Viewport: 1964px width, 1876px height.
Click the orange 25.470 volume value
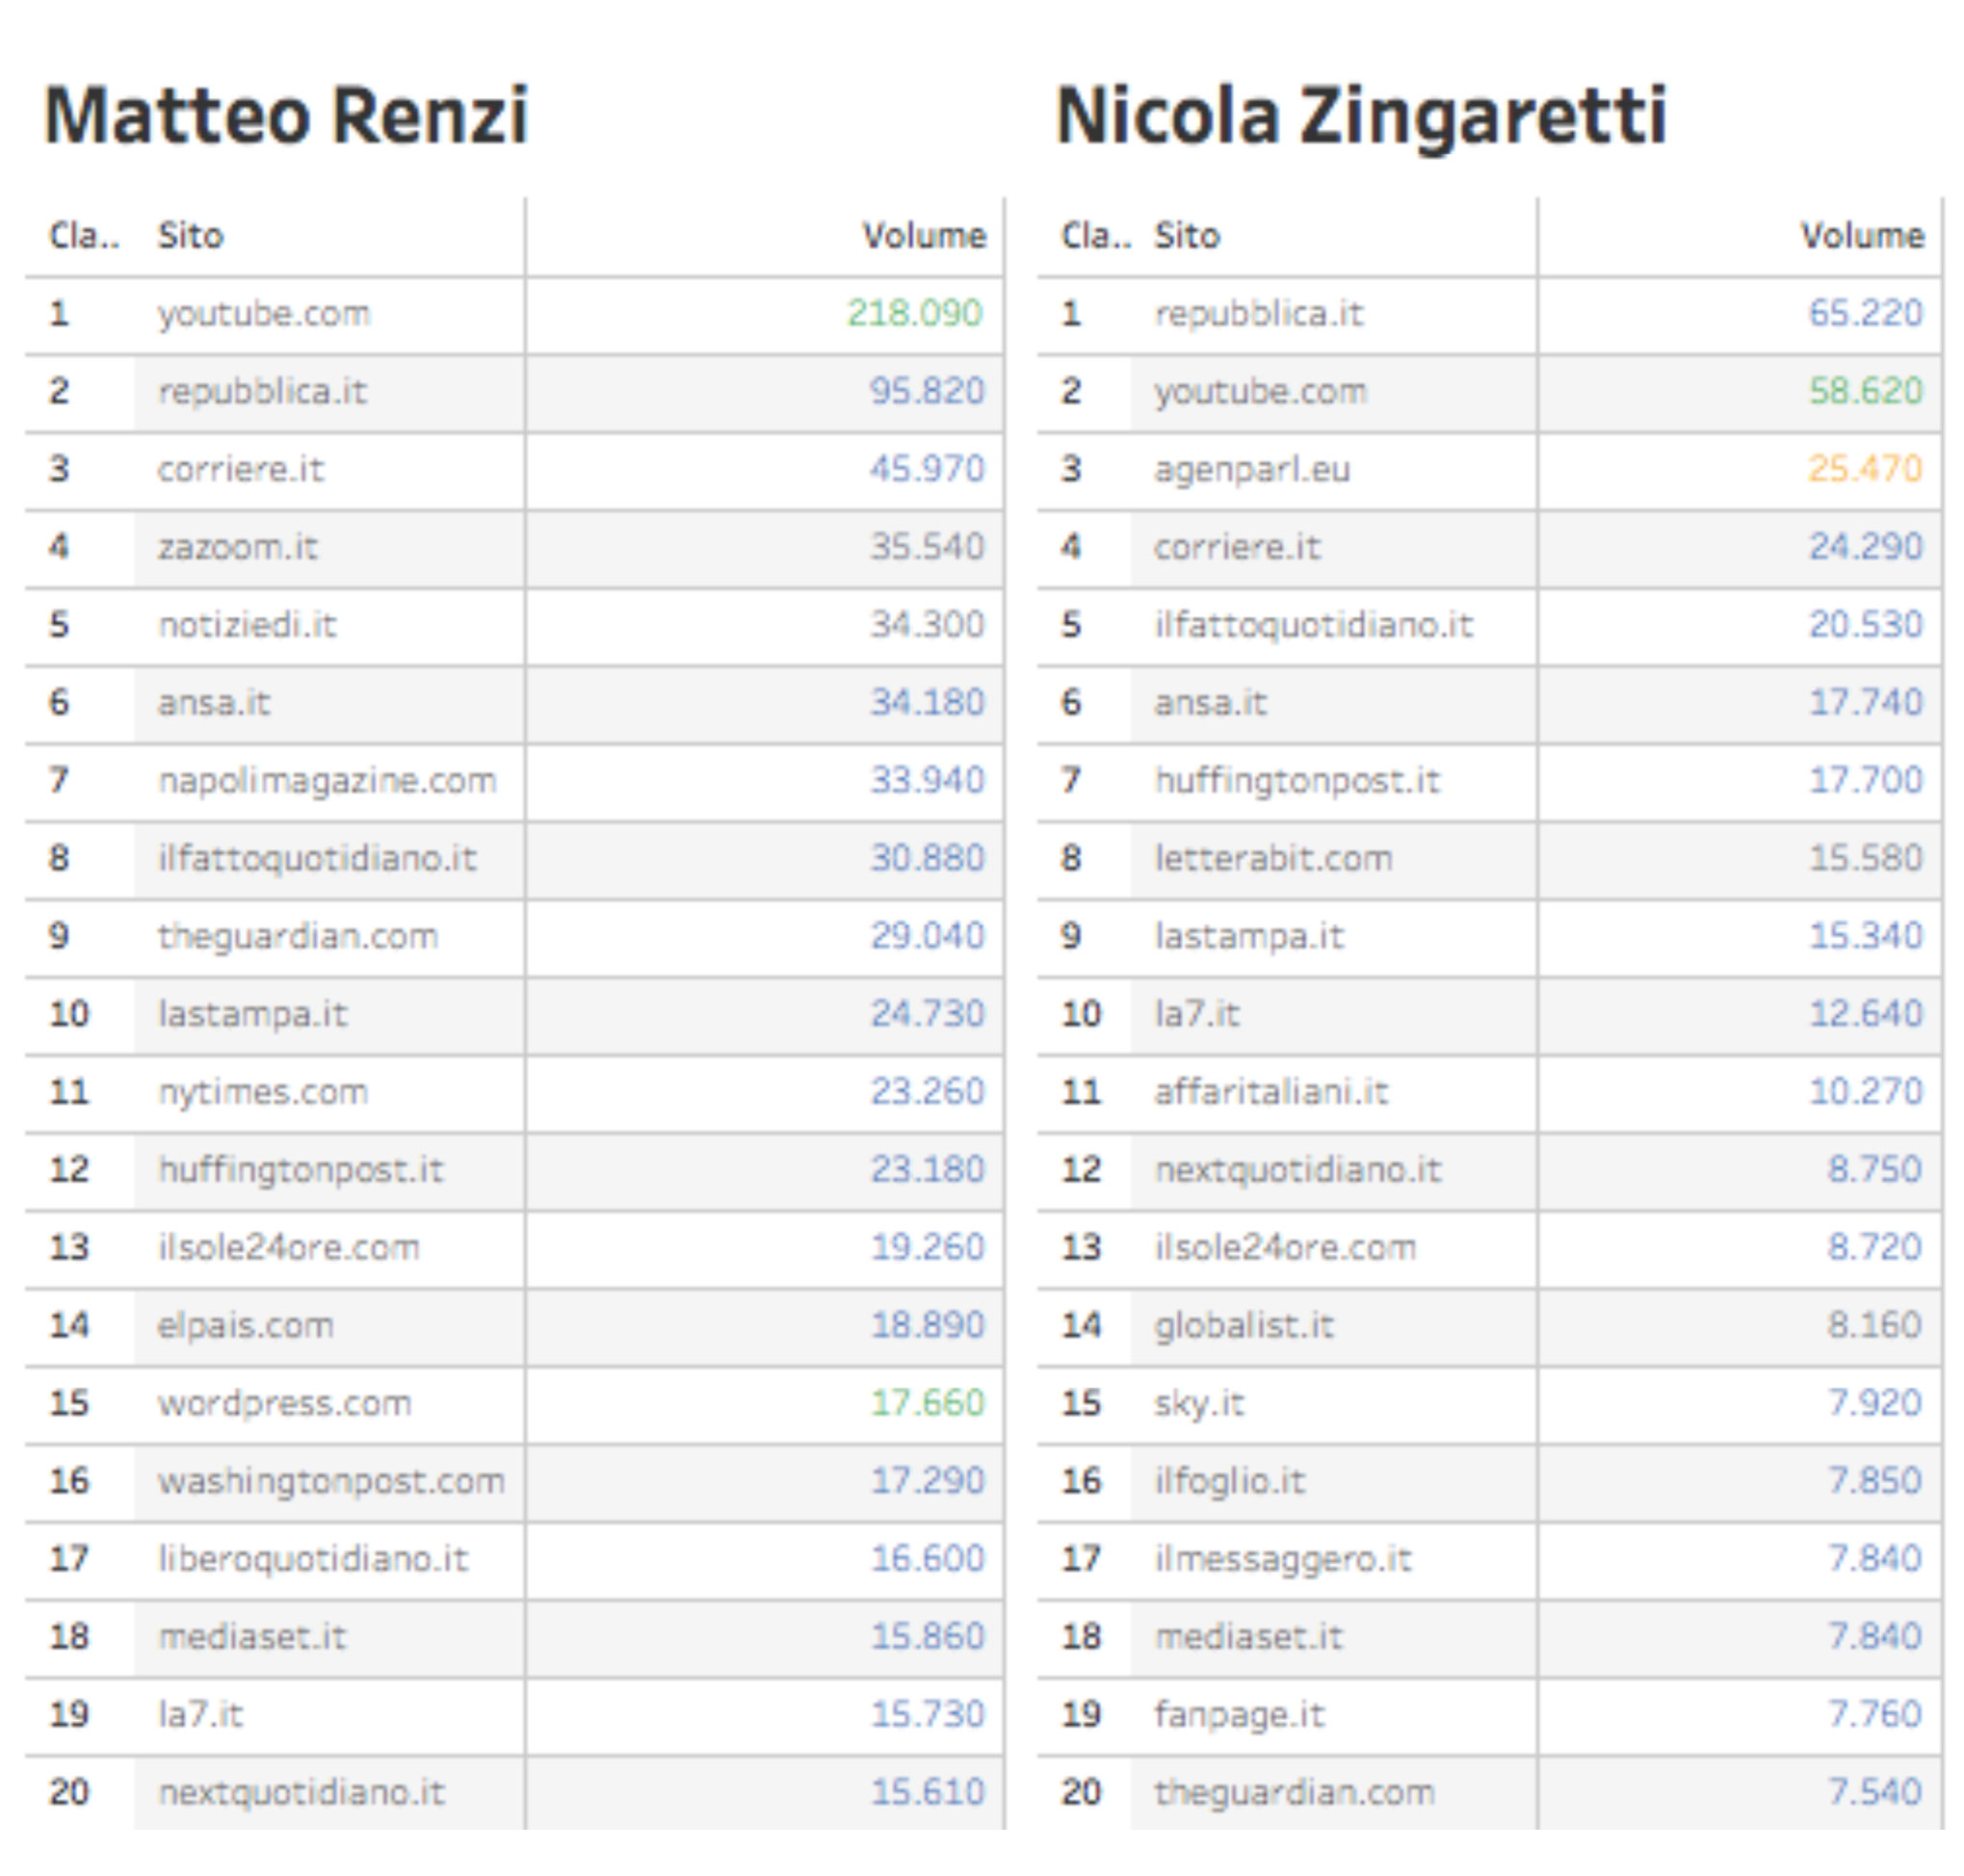[1864, 469]
